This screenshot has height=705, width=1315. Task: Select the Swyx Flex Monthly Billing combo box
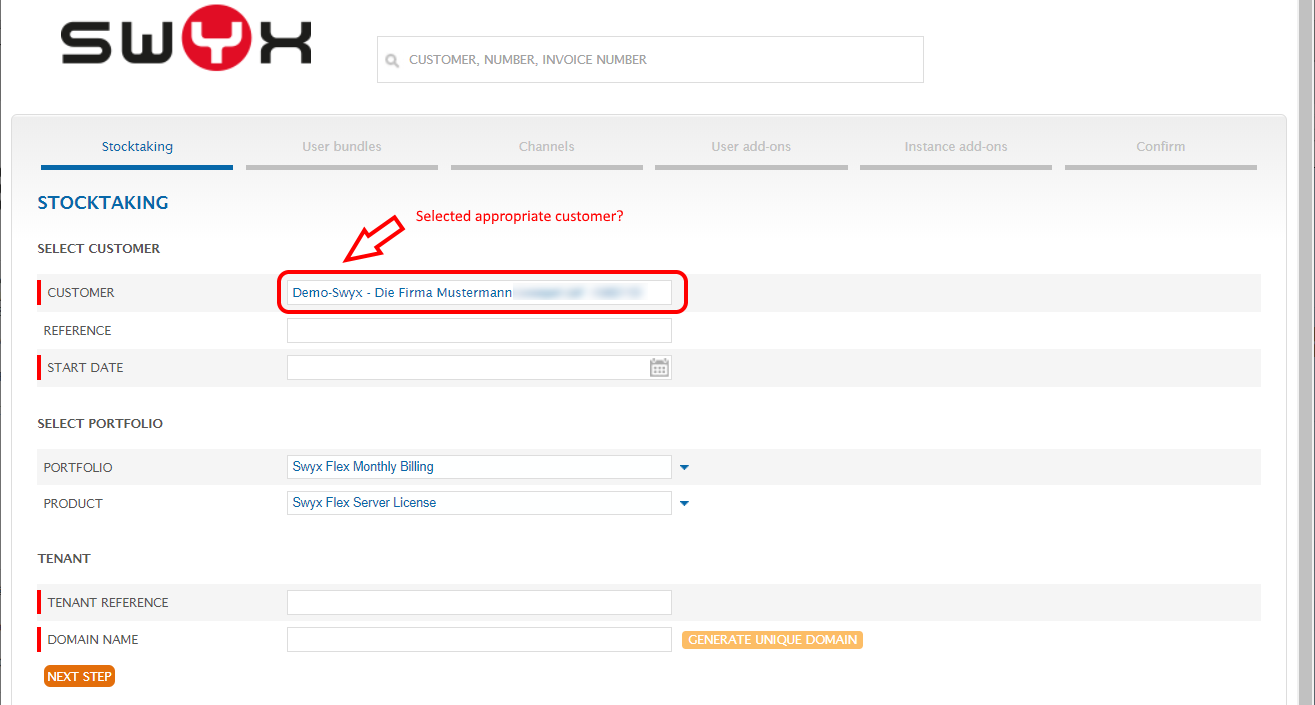(x=479, y=467)
